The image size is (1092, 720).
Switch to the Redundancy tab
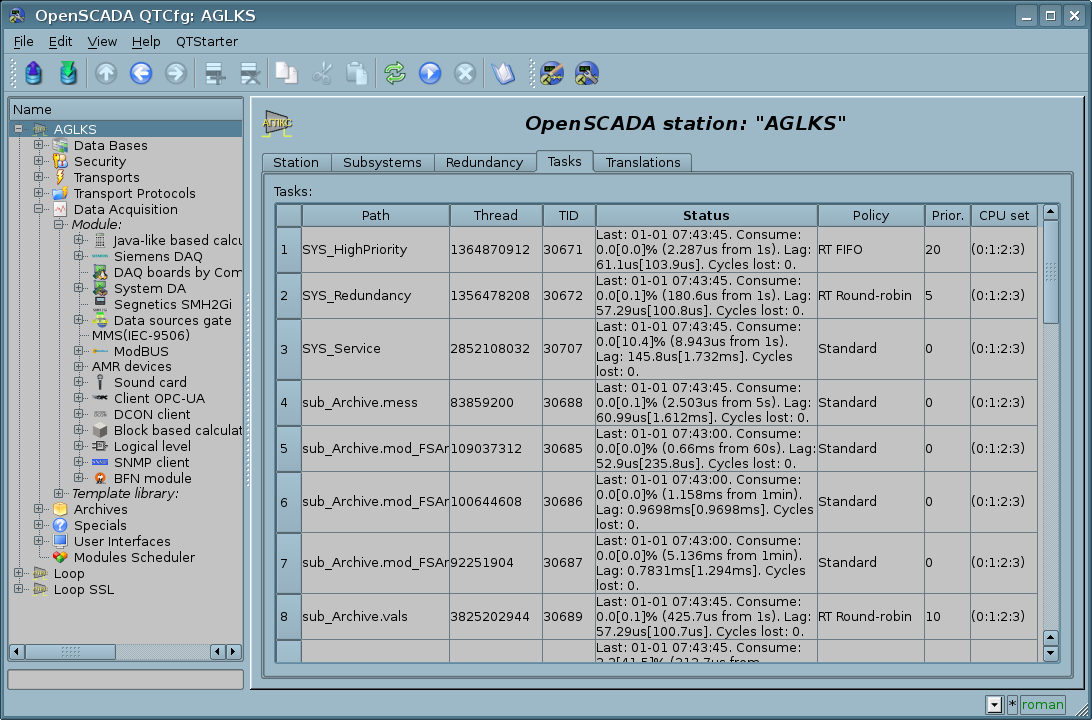pyautogui.click(x=484, y=162)
